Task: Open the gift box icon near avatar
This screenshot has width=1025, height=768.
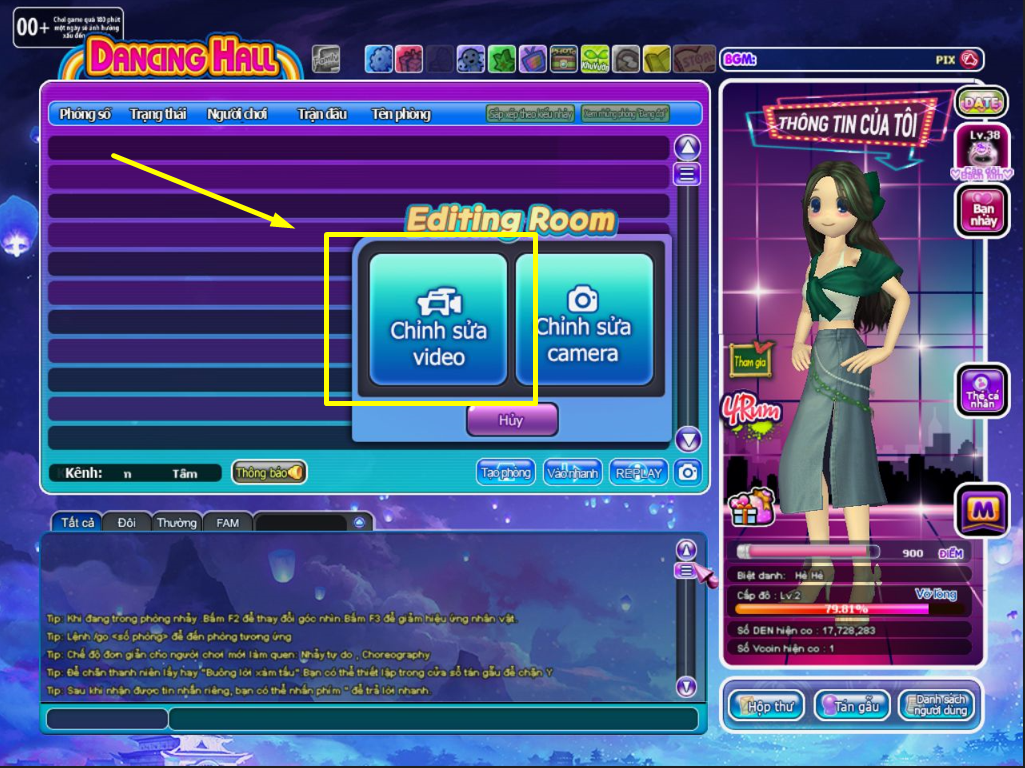Action: (x=751, y=507)
